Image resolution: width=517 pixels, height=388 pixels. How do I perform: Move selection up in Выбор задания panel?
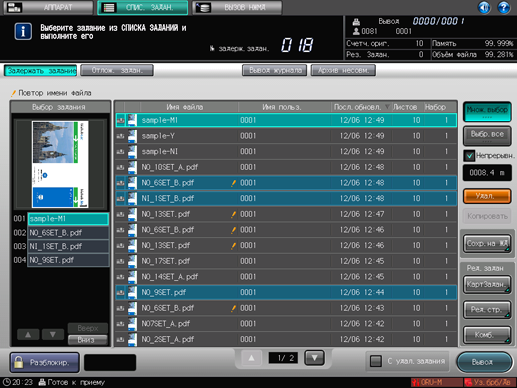click(x=28, y=334)
